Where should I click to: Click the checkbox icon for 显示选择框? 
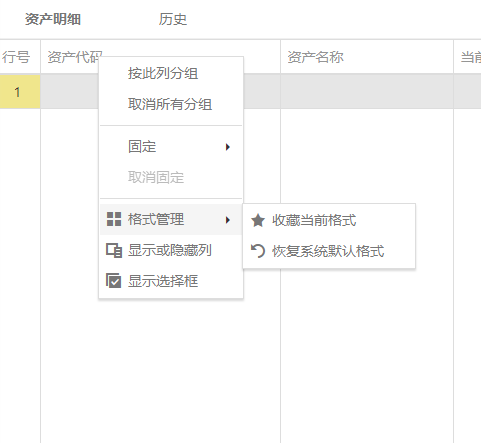pyautogui.click(x=113, y=281)
